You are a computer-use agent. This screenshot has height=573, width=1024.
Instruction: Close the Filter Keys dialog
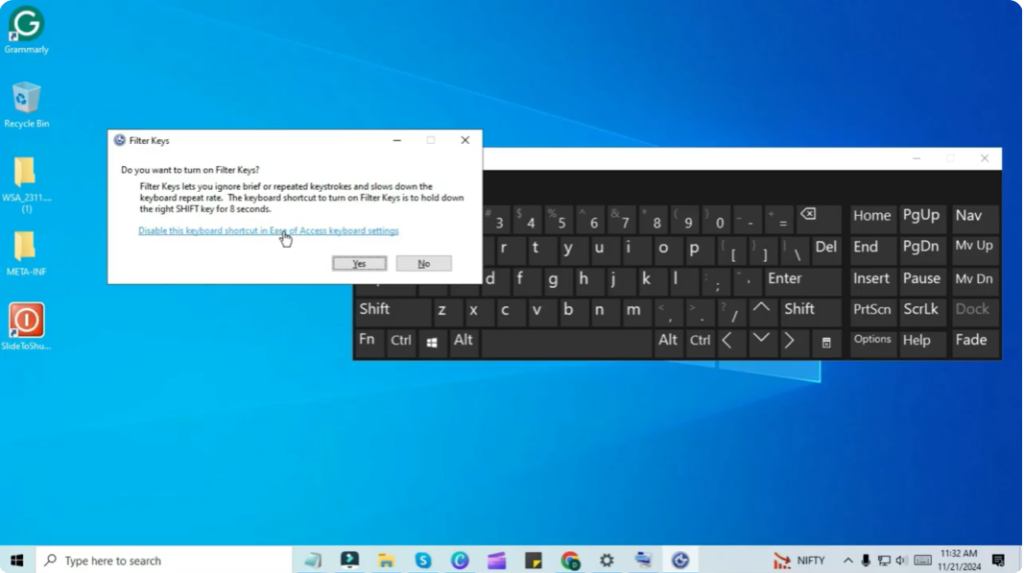coord(465,140)
